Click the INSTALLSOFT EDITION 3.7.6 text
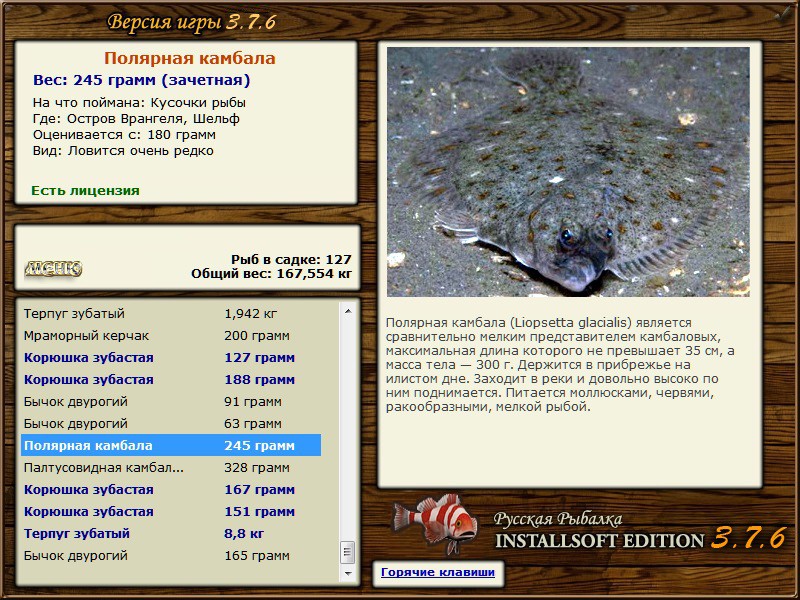Viewport: 800px width, 600px height. tap(641, 538)
